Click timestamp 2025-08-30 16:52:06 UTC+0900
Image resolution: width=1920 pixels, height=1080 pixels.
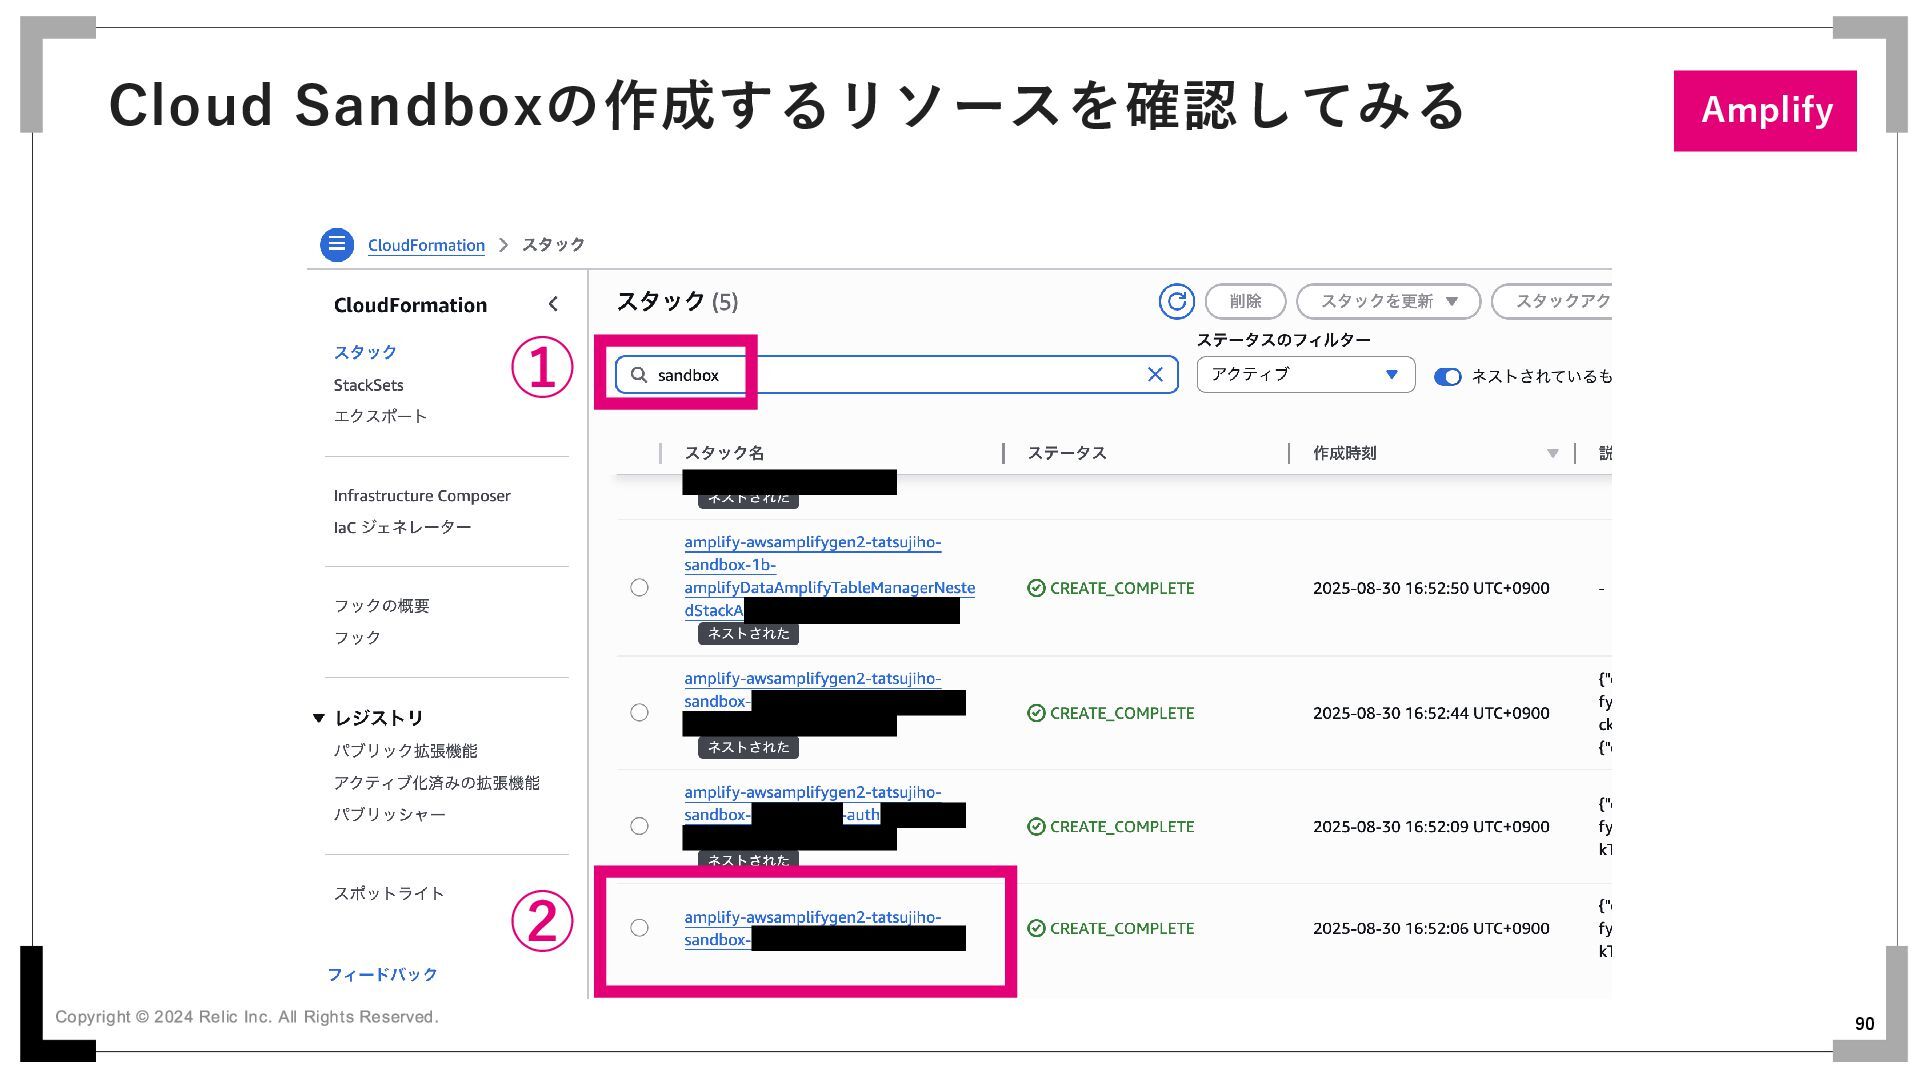pyautogui.click(x=1431, y=928)
